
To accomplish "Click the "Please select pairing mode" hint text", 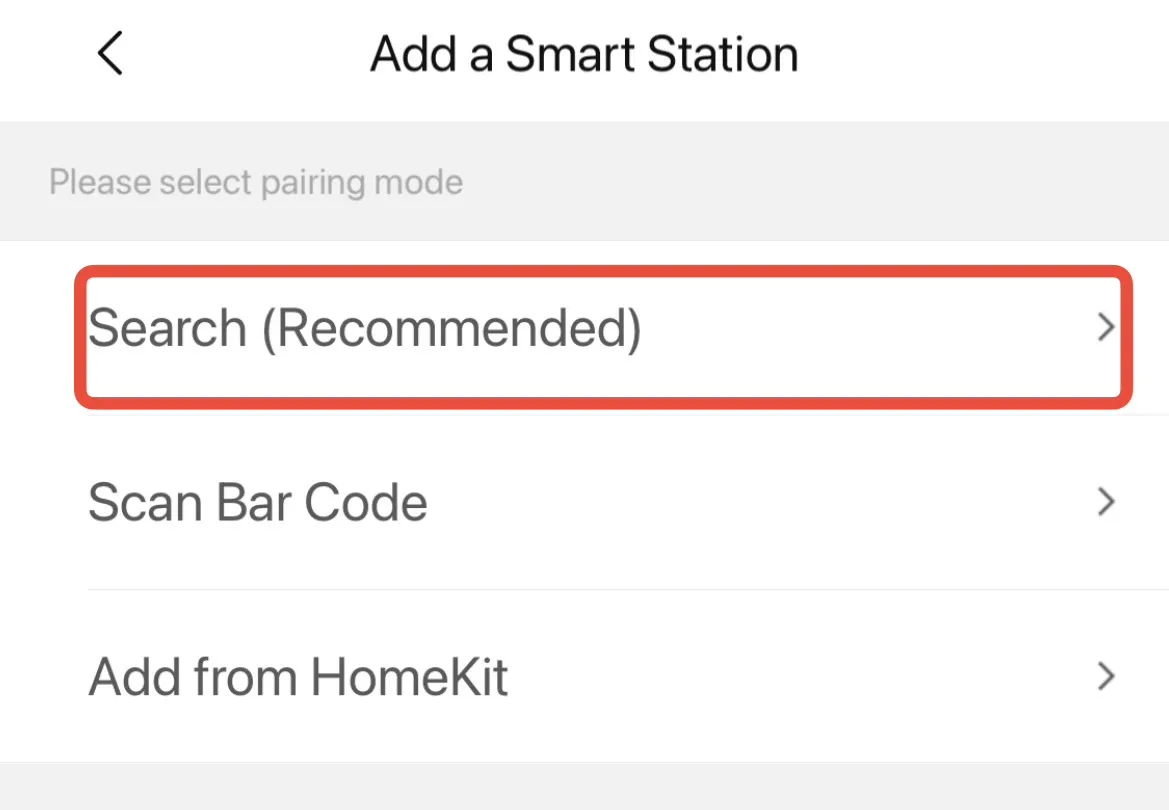I will [x=256, y=183].
